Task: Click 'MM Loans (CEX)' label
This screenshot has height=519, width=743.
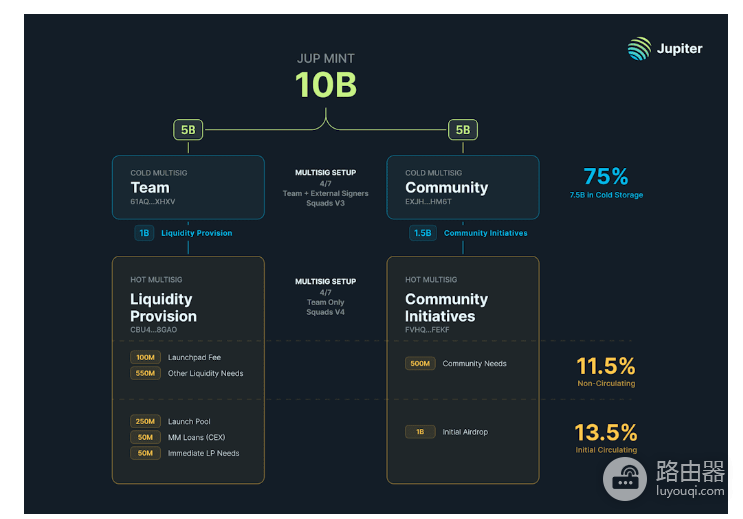Action: click(x=197, y=437)
